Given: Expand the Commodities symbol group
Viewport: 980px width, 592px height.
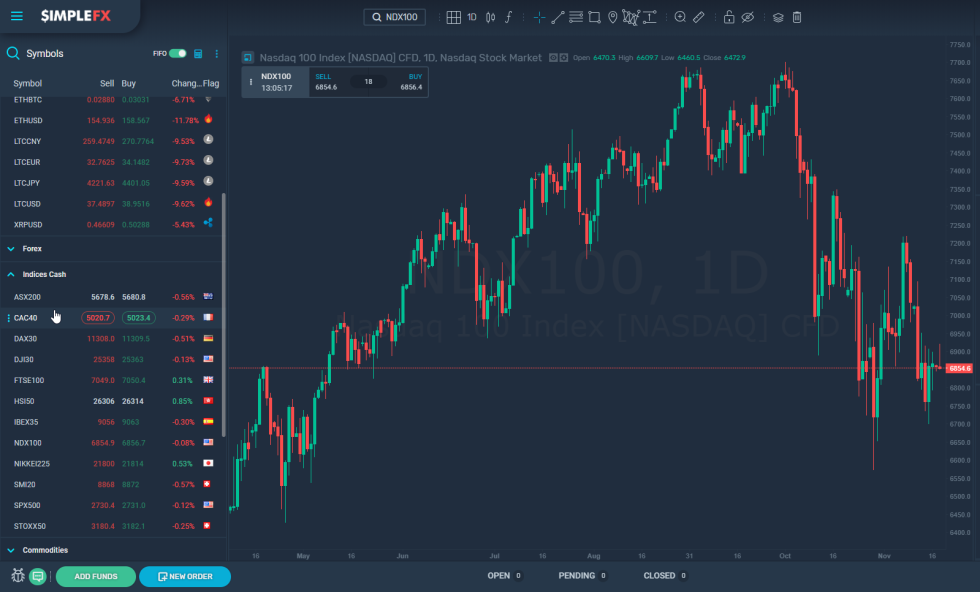Looking at the screenshot, I should 43,550.
